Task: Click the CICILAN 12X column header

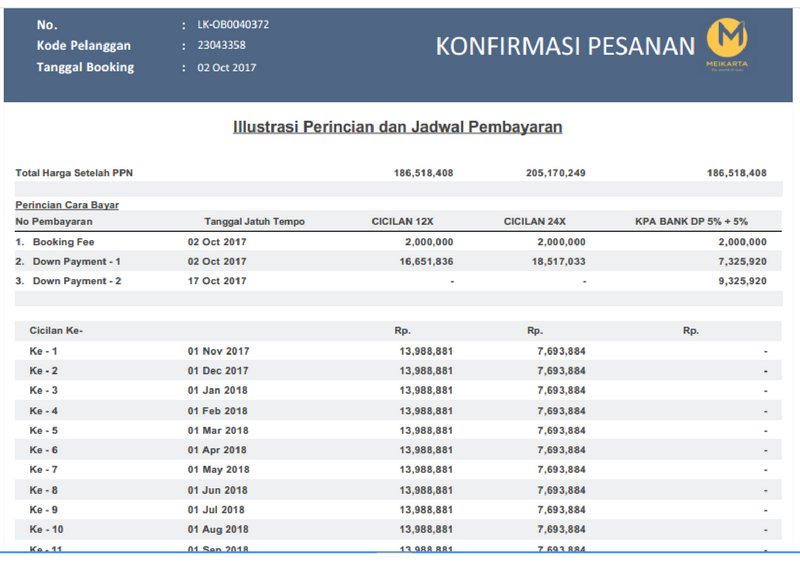Action: pyautogui.click(x=402, y=222)
